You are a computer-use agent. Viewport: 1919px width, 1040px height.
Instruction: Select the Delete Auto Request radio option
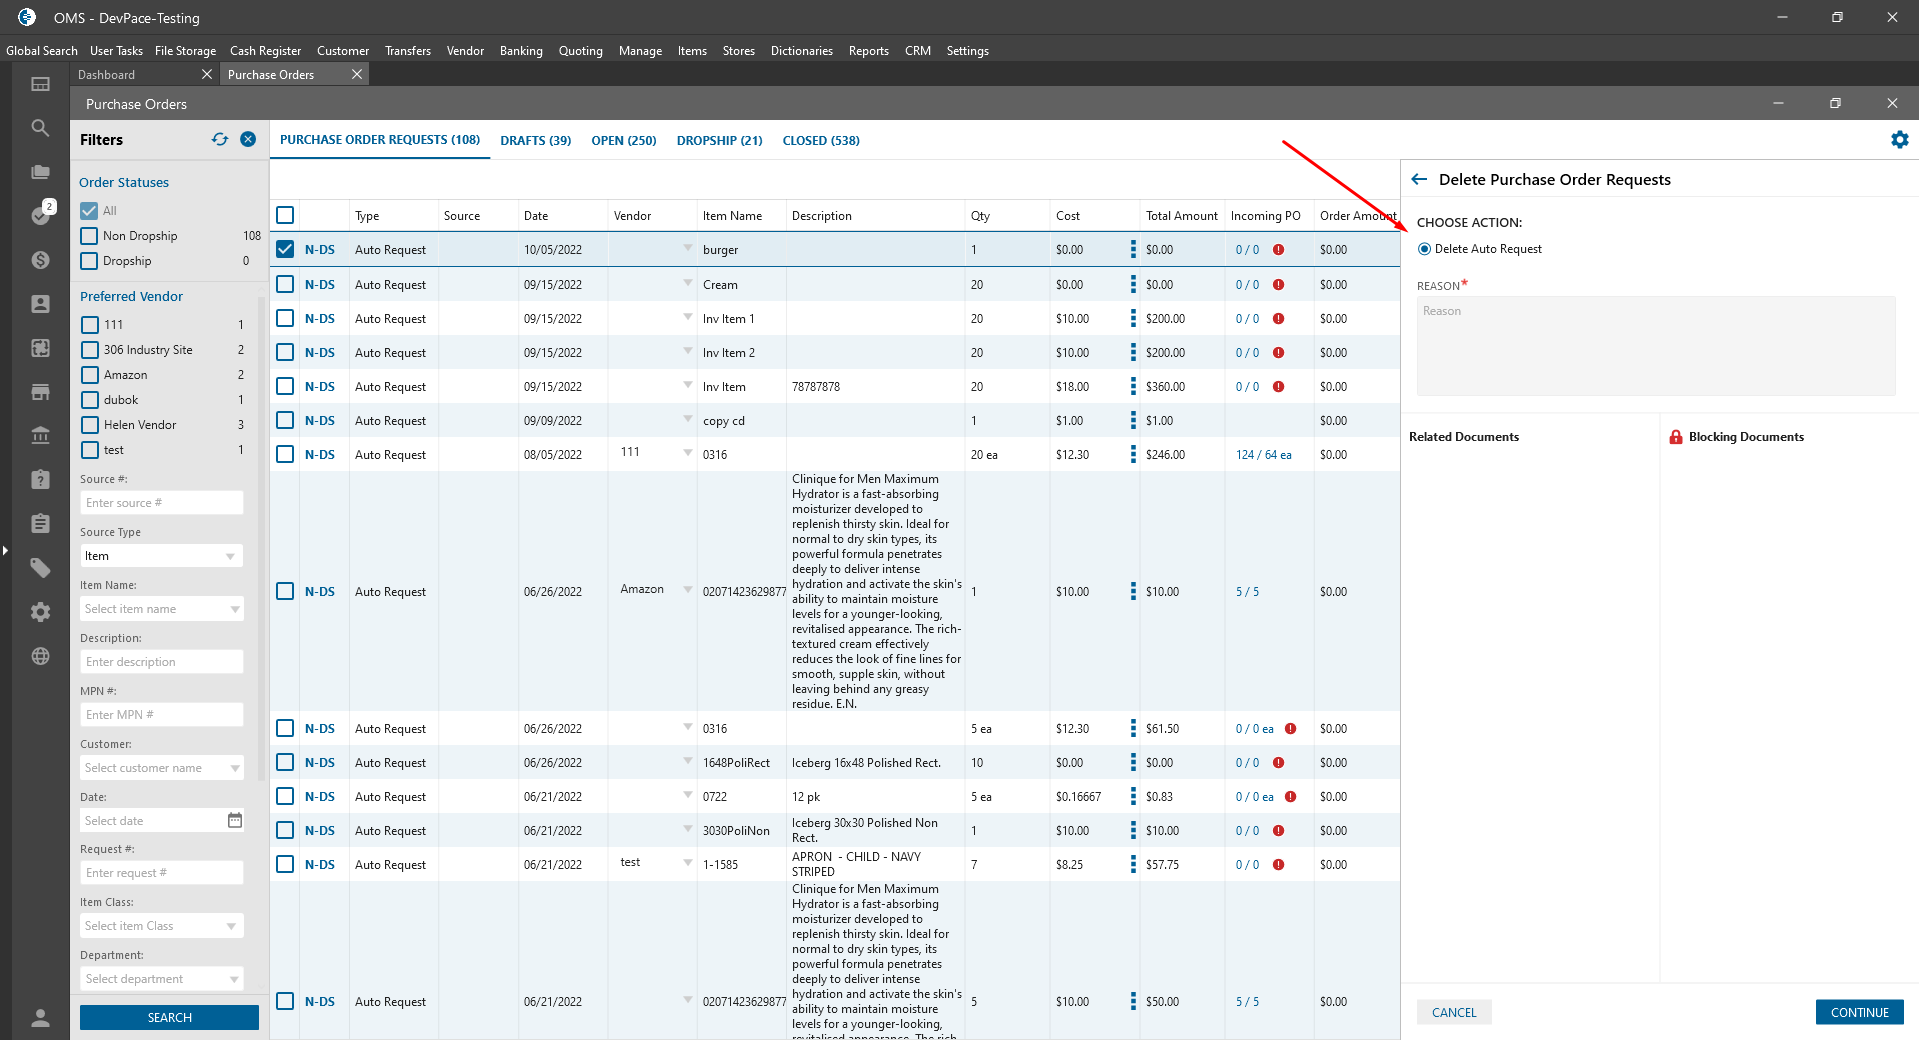1424,249
